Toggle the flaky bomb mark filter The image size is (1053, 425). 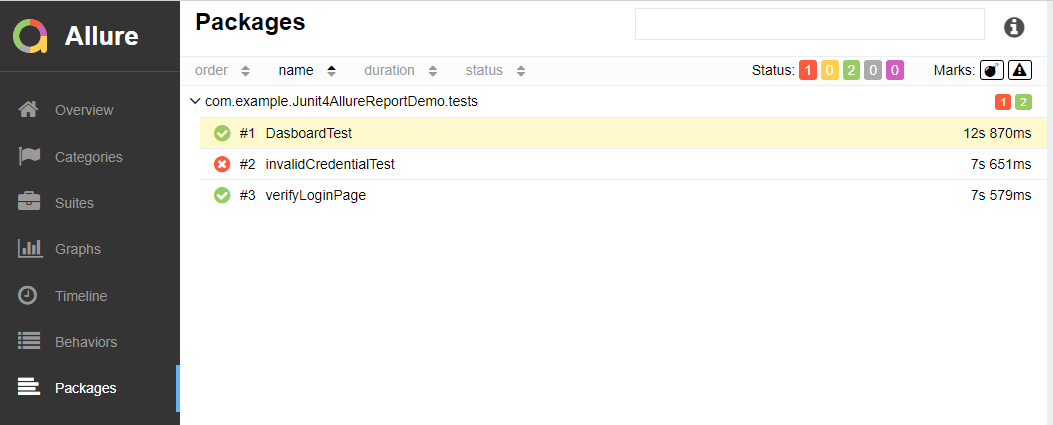point(991,70)
